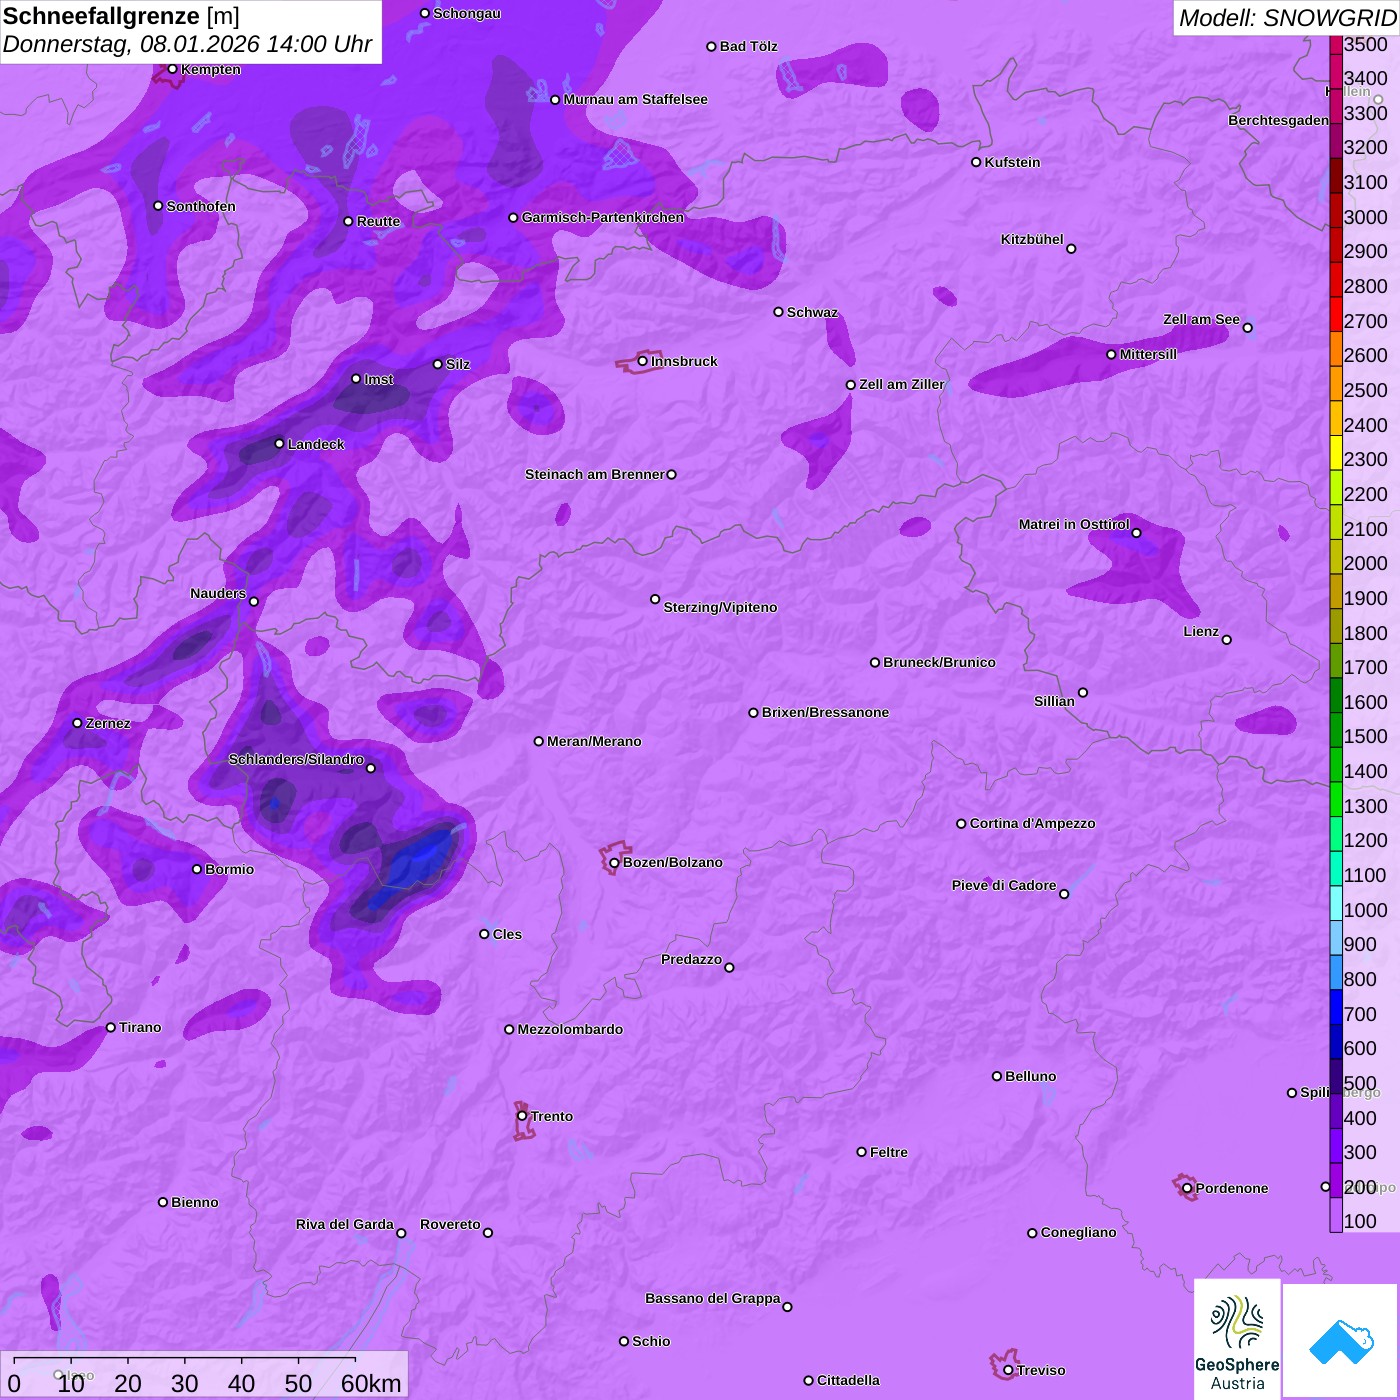Click the 2700 m red legend swatch
The height and width of the screenshot is (1400, 1400).
point(1336,314)
